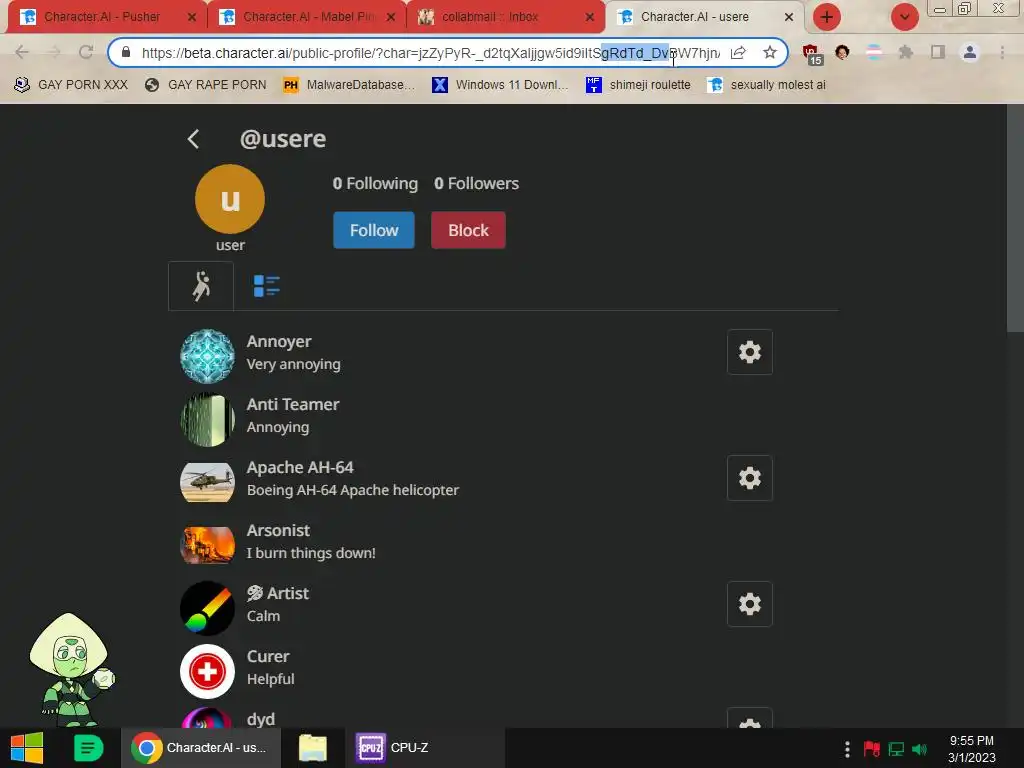Follow the user usere
Screen dimensions: 1024x768
tap(374, 230)
